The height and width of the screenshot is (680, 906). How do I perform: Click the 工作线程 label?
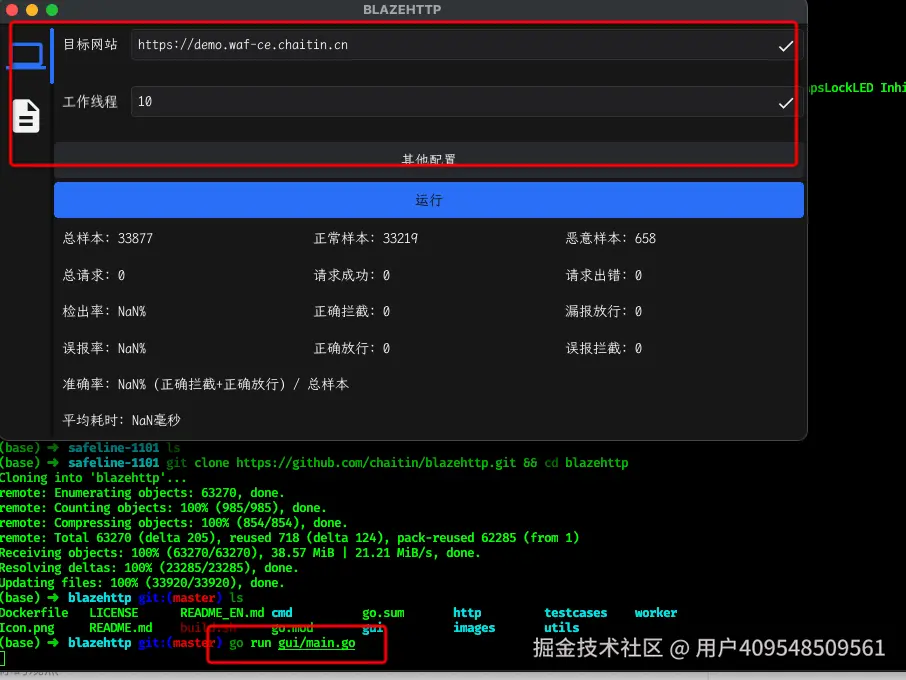click(x=90, y=102)
